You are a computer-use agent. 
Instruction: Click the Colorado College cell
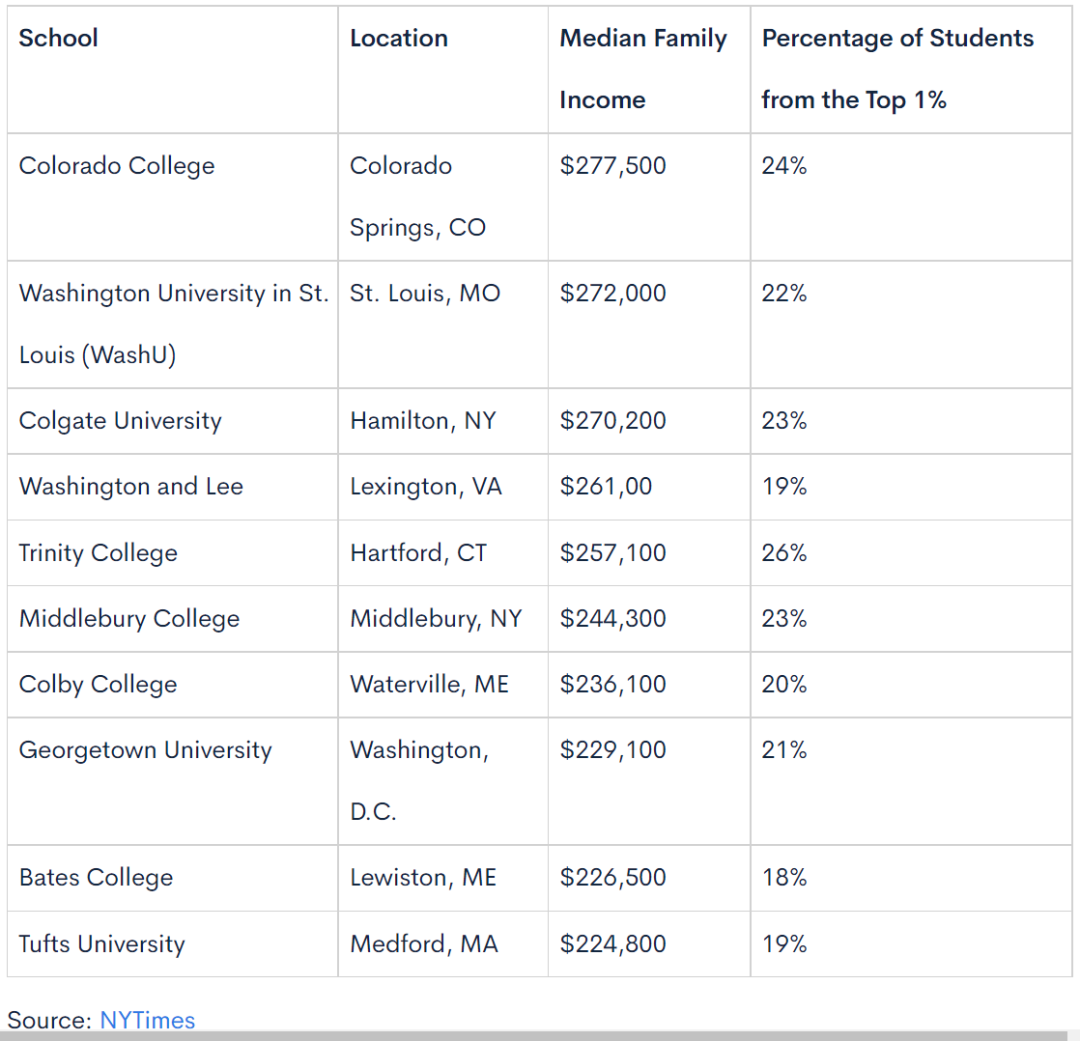point(116,165)
